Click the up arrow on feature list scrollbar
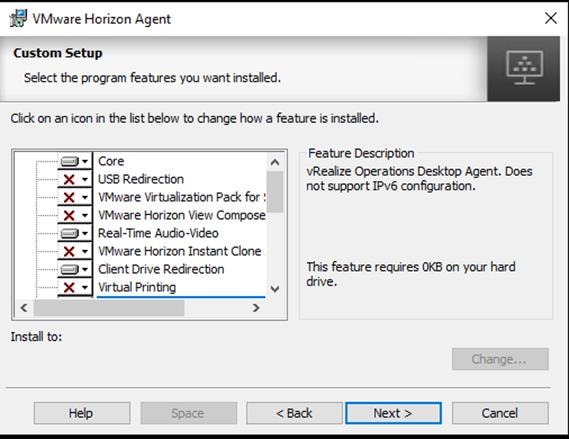 [275, 162]
